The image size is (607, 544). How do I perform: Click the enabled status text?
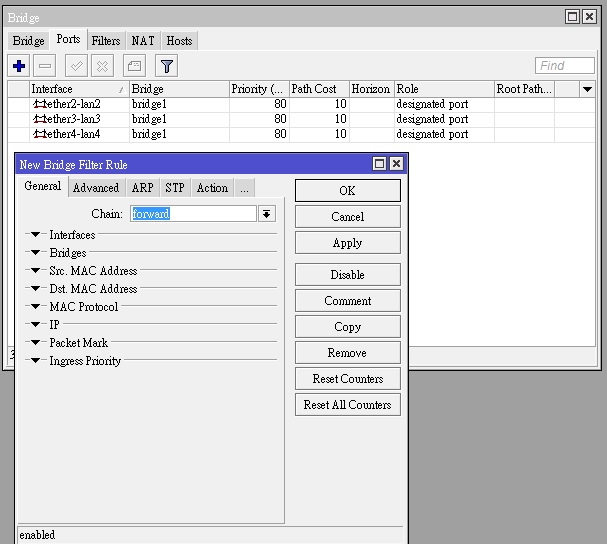pyautogui.click(x=37, y=535)
